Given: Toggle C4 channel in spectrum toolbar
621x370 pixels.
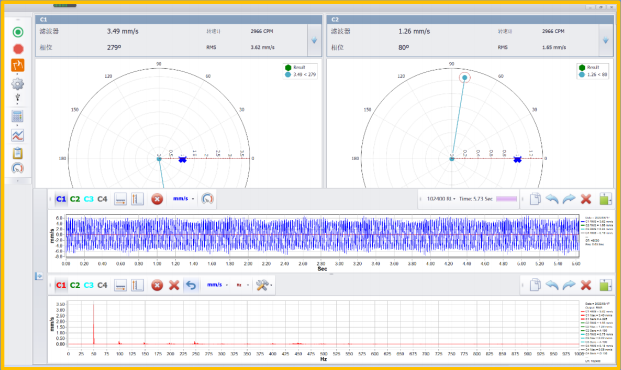Looking at the screenshot, I should [x=102, y=285].
